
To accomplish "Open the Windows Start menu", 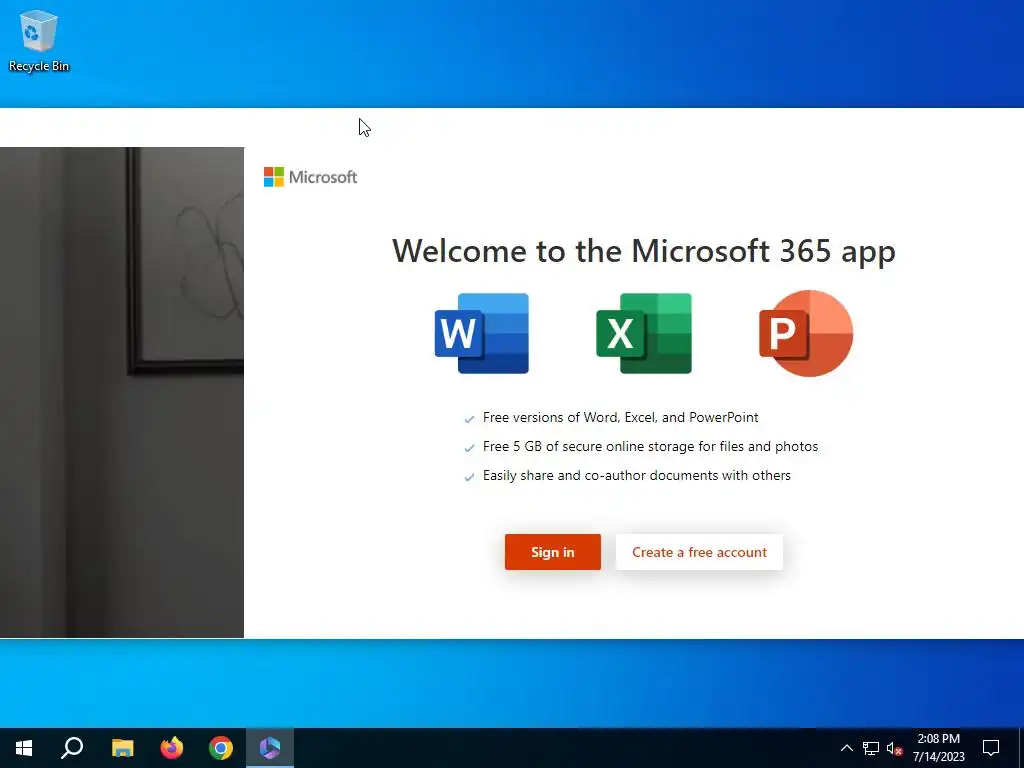I will tap(24, 748).
